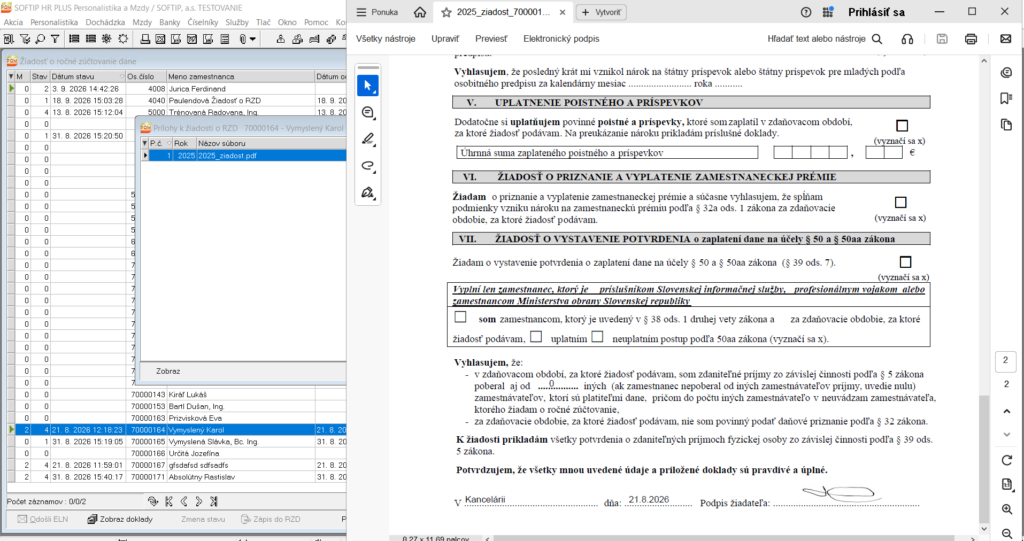The height and width of the screenshot is (541, 1024).
Task: Open the Ponuka hamburger menu
Action: [377, 12]
